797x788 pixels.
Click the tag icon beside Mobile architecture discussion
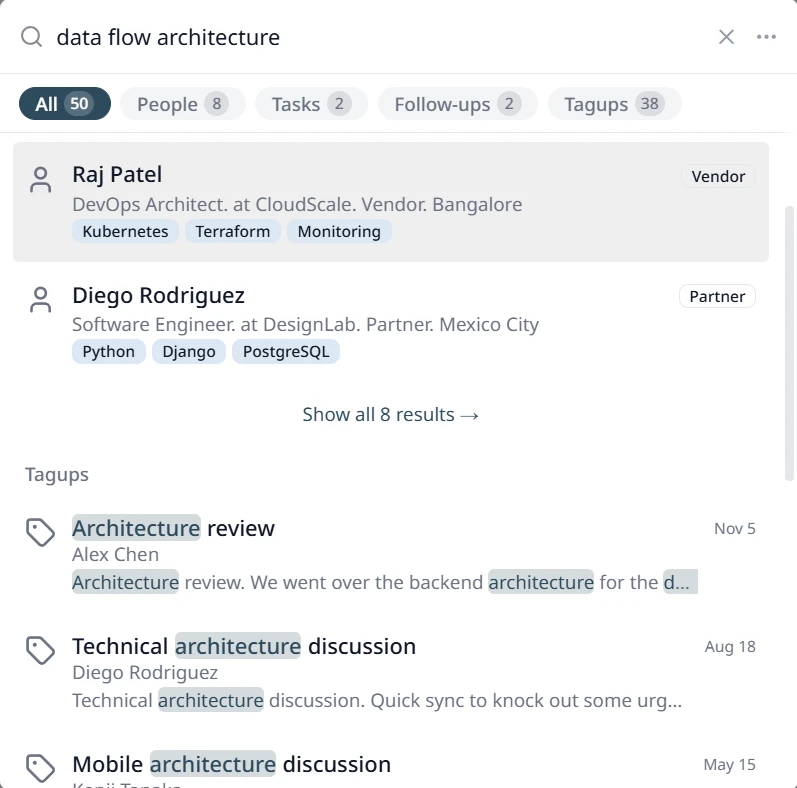(x=41, y=768)
